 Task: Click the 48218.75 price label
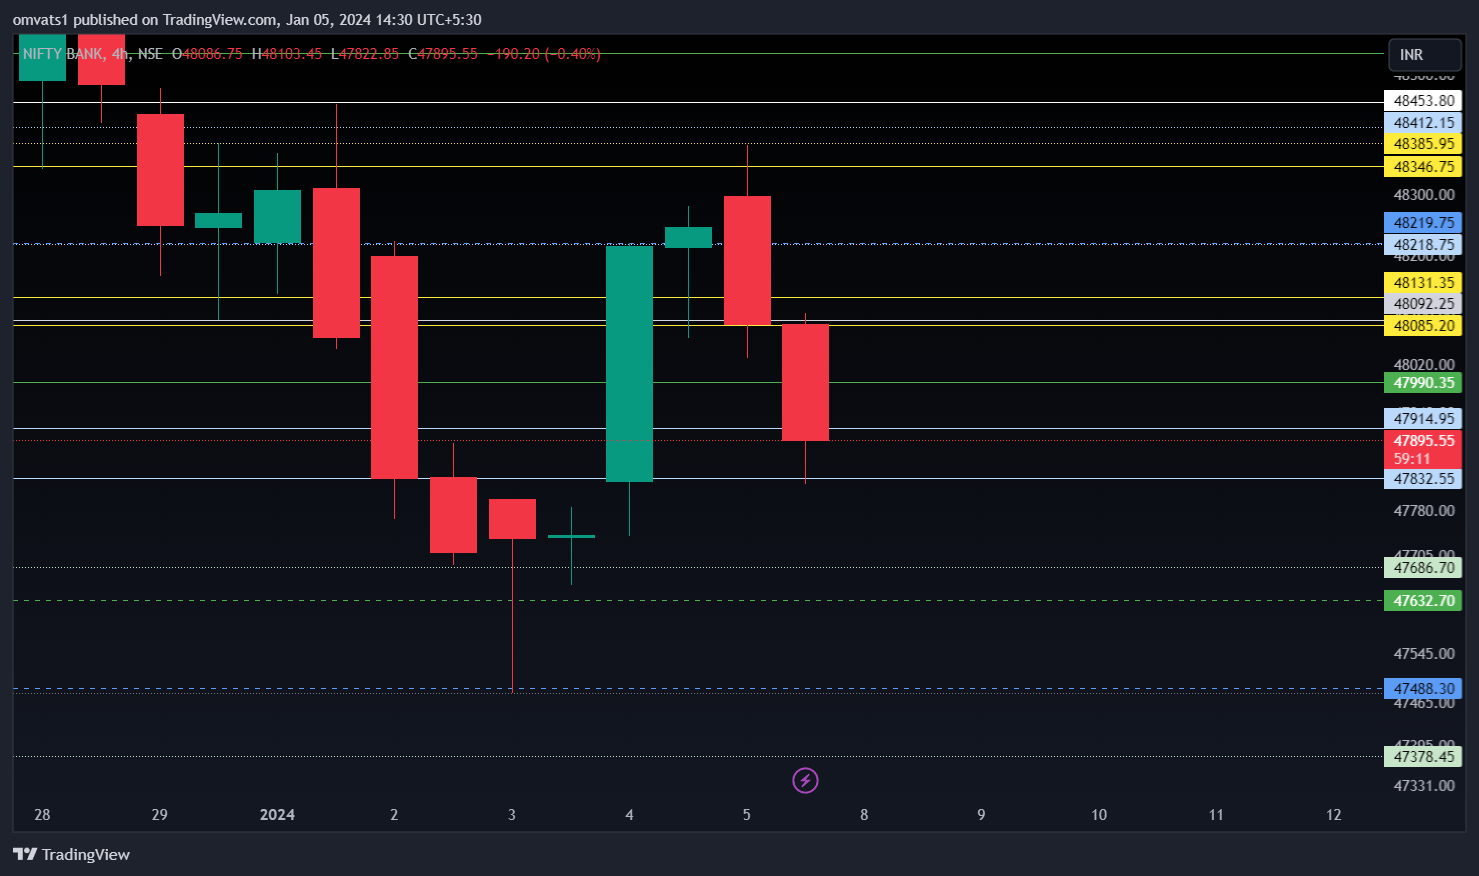pyautogui.click(x=1423, y=245)
